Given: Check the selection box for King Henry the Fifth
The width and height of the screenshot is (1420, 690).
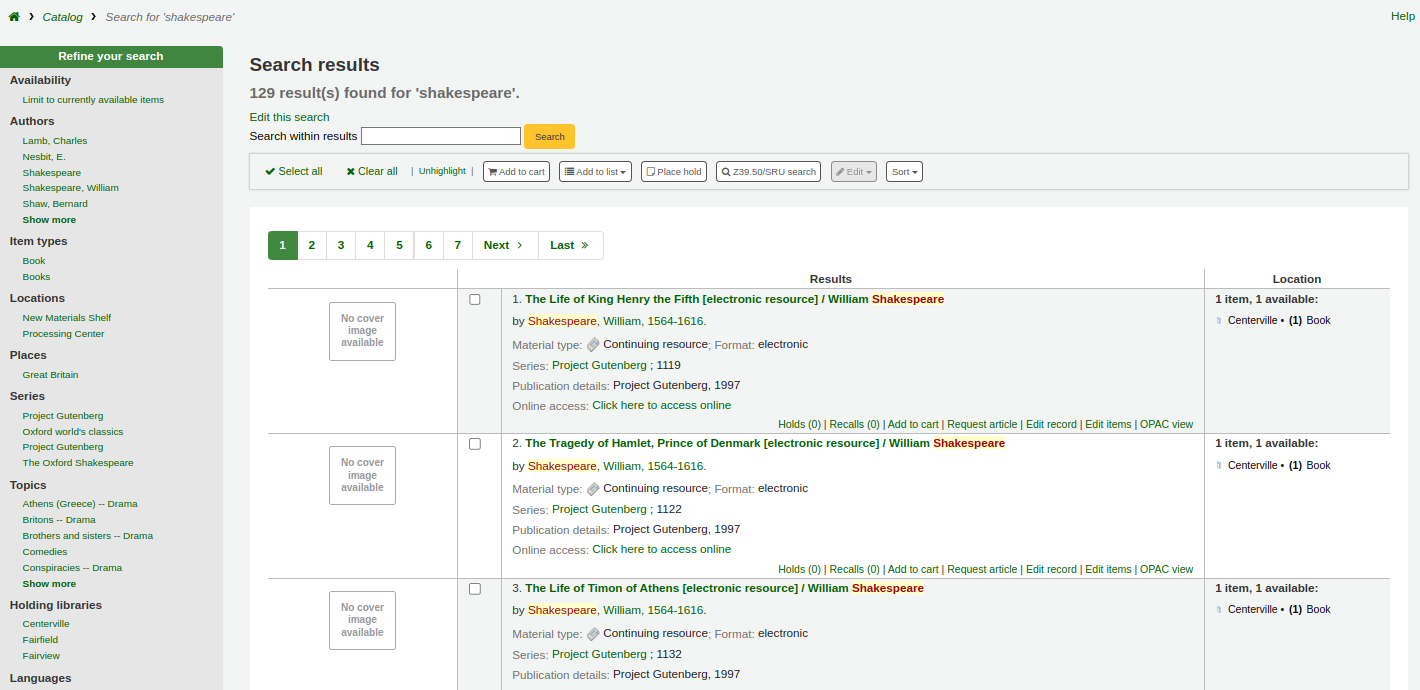Looking at the screenshot, I should click(x=475, y=298).
